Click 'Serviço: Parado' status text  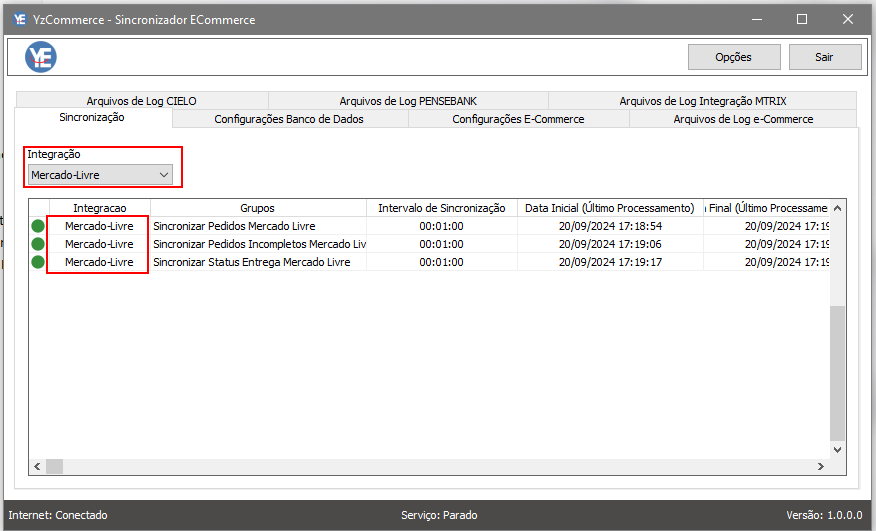click(439, 515)
